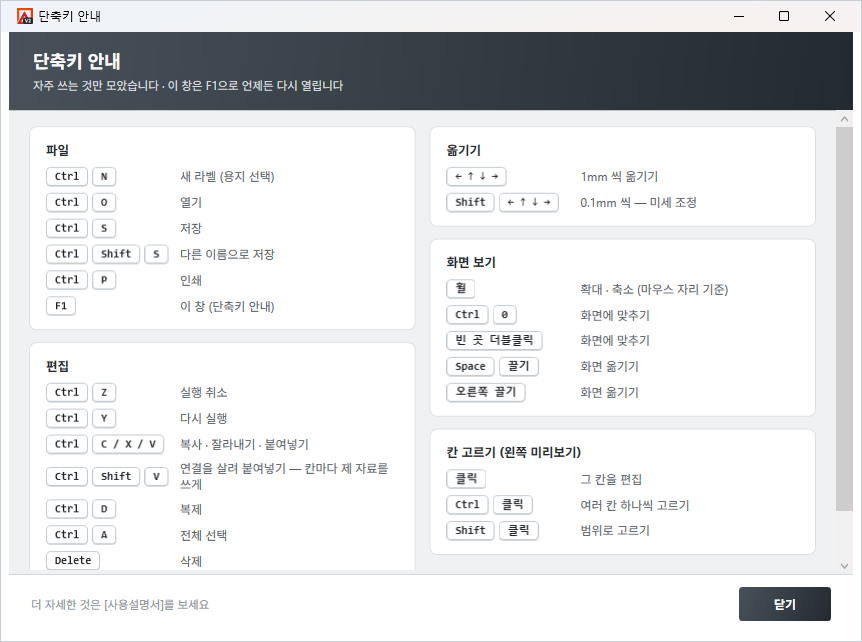Click the arrow keys badge beside 1mm 씩 옮기기
This screenshot has width=862, height=642.
pos(477,176)
